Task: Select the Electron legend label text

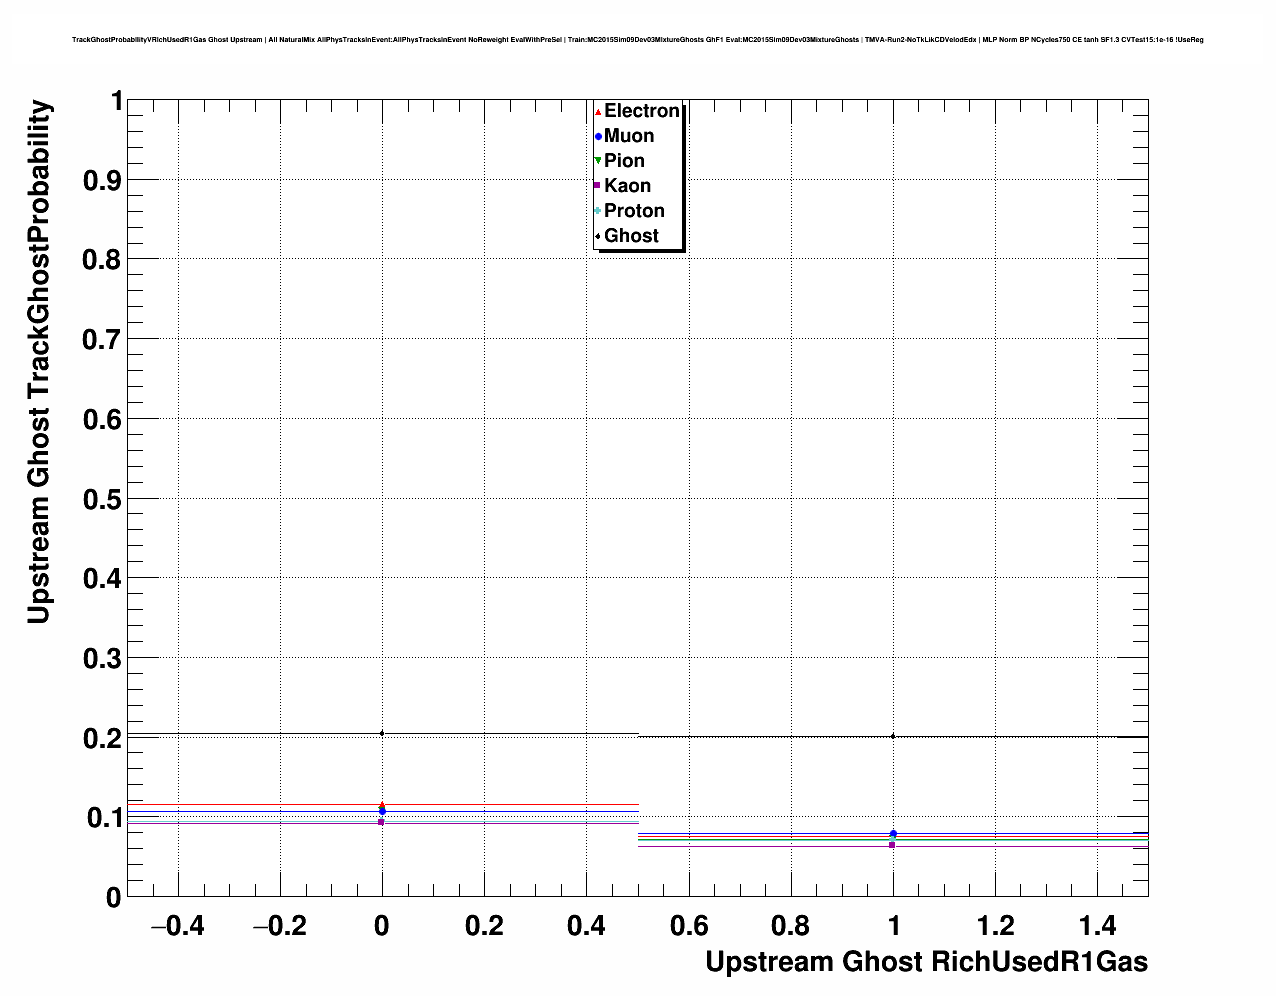Action: pos(642,111)
